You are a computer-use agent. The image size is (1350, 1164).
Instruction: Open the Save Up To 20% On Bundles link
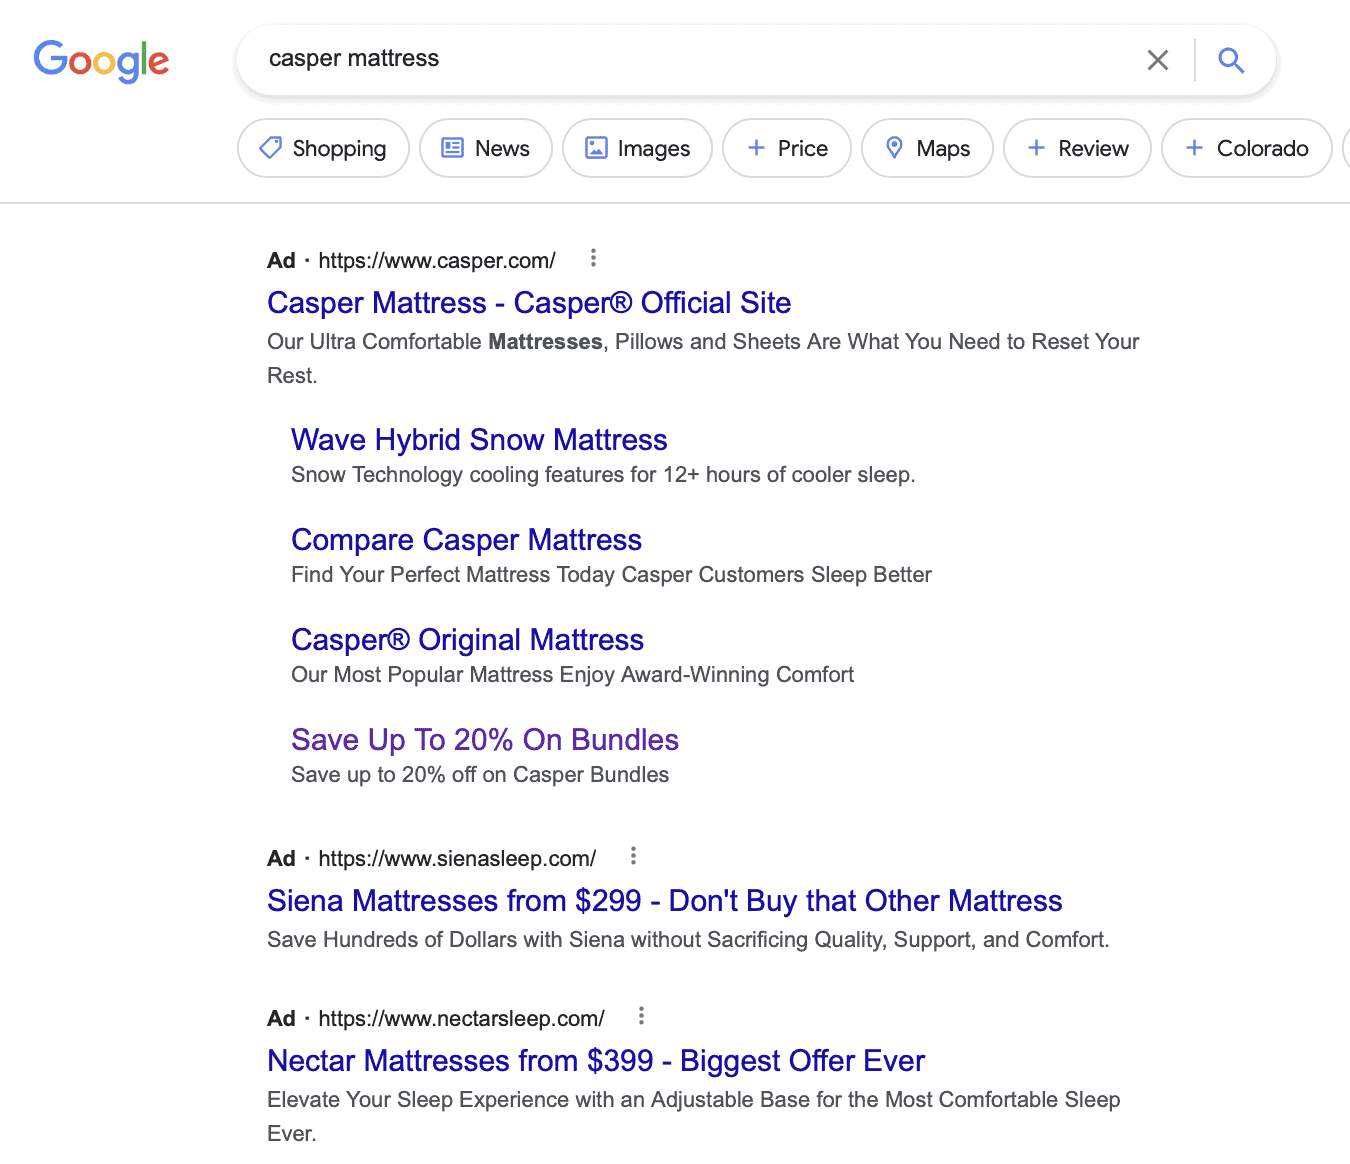pos(485,740)
